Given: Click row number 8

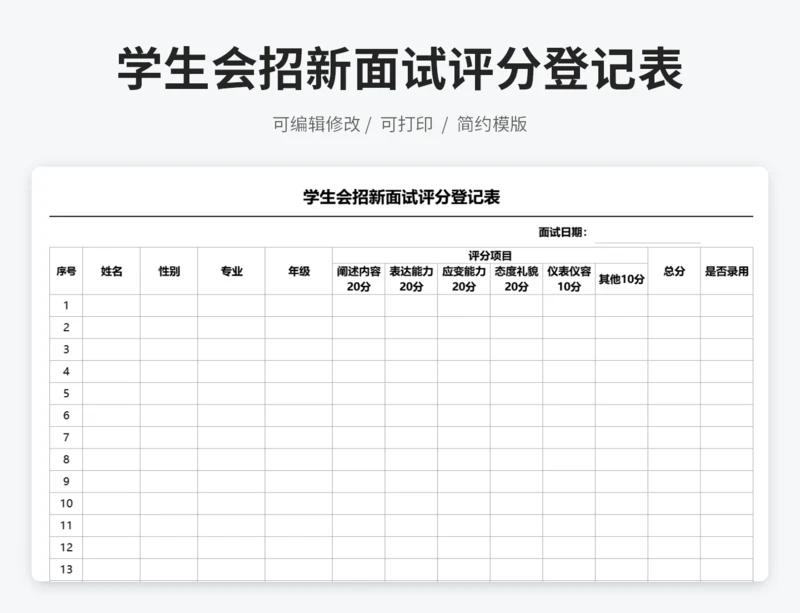Looking at the screenshot, I should [66, 459].
